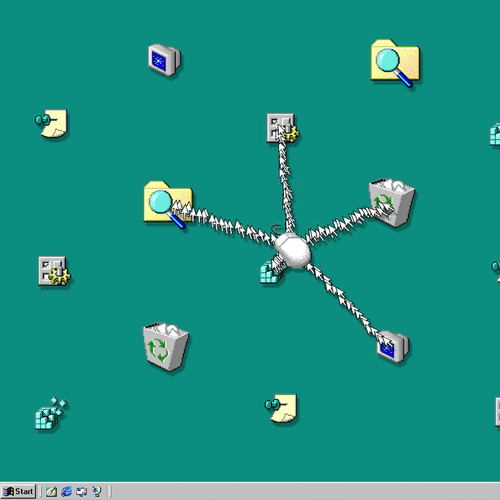Select the search folder icon touched by cursor trail
500x500 pixels.
click(168, 205)
